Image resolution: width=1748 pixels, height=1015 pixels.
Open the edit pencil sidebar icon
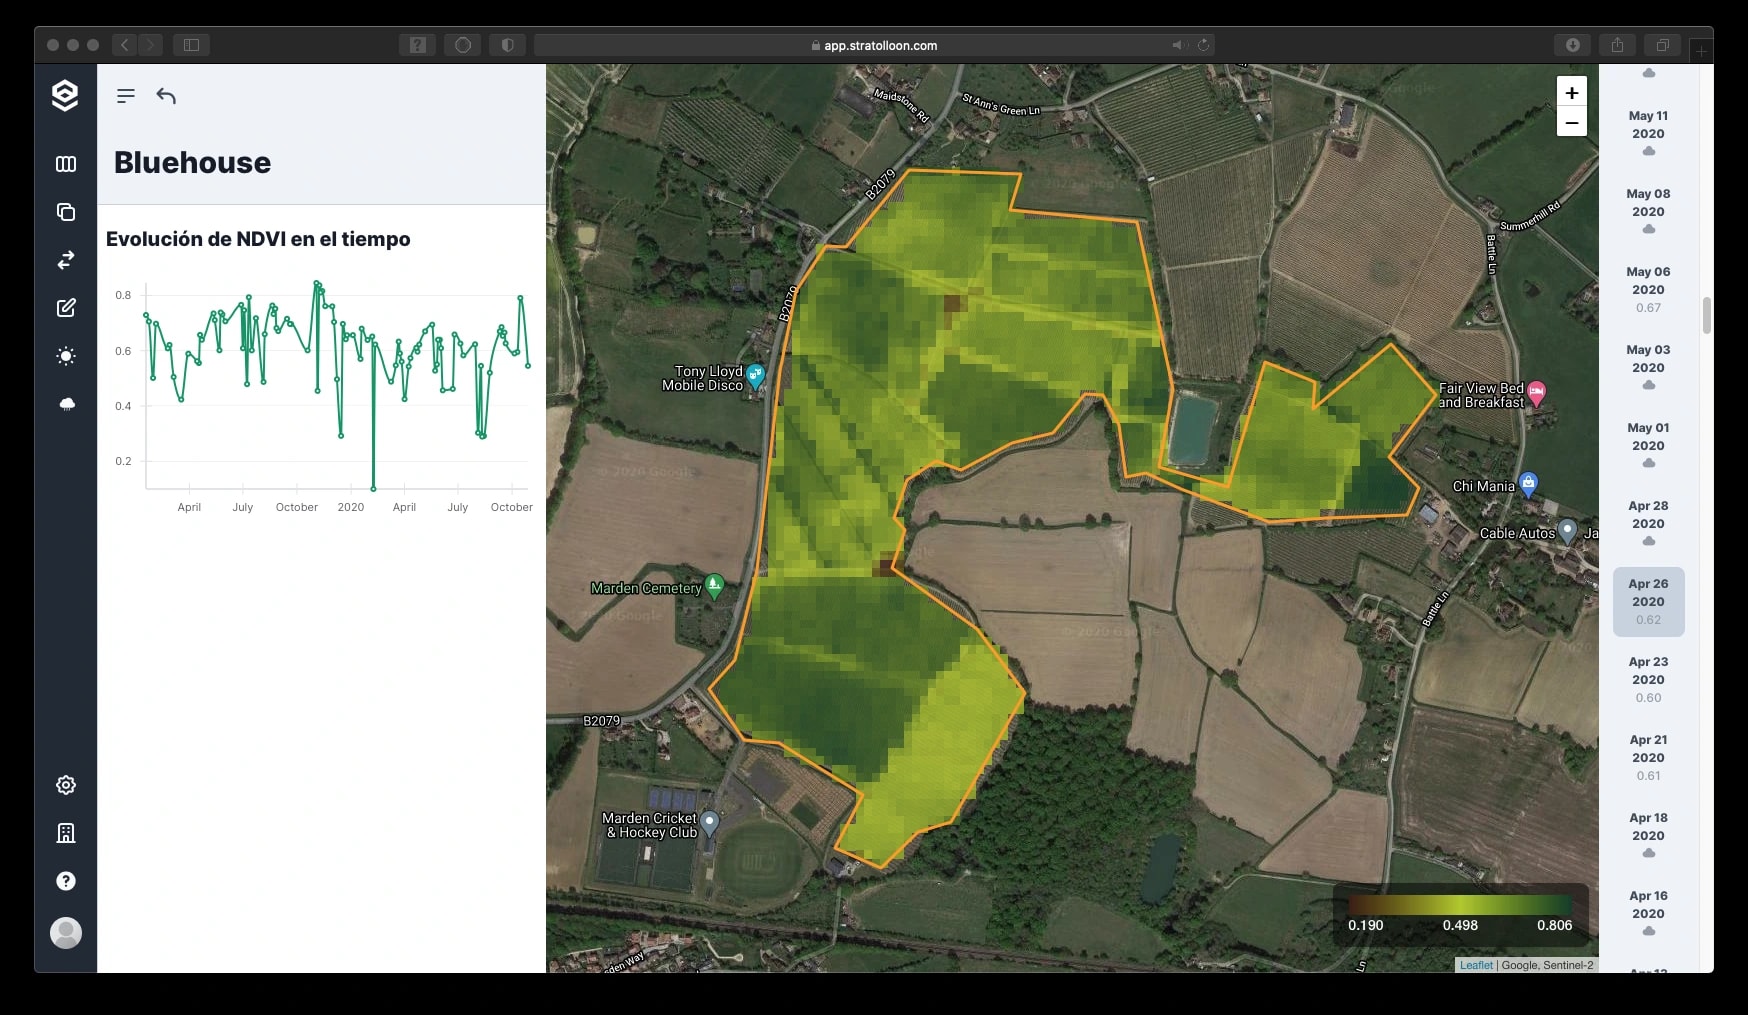point(66,308)
